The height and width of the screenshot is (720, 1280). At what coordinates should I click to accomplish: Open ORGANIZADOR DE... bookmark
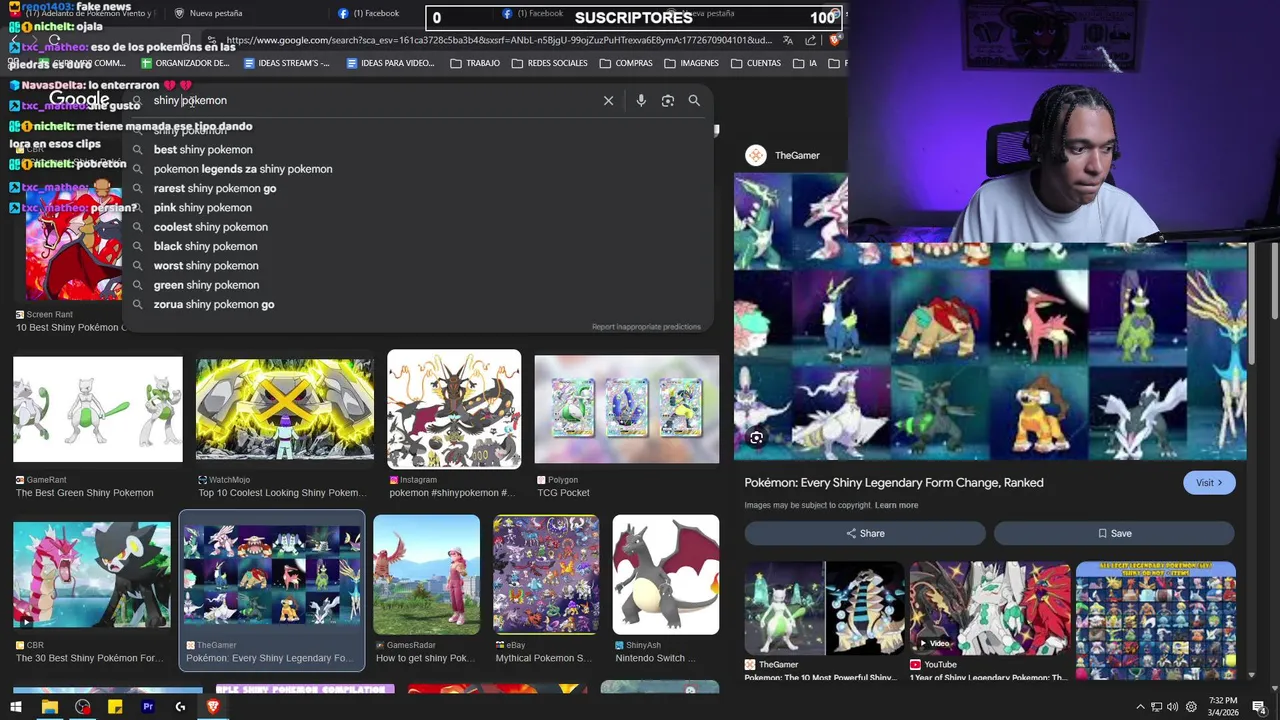(x=185, y=63)
